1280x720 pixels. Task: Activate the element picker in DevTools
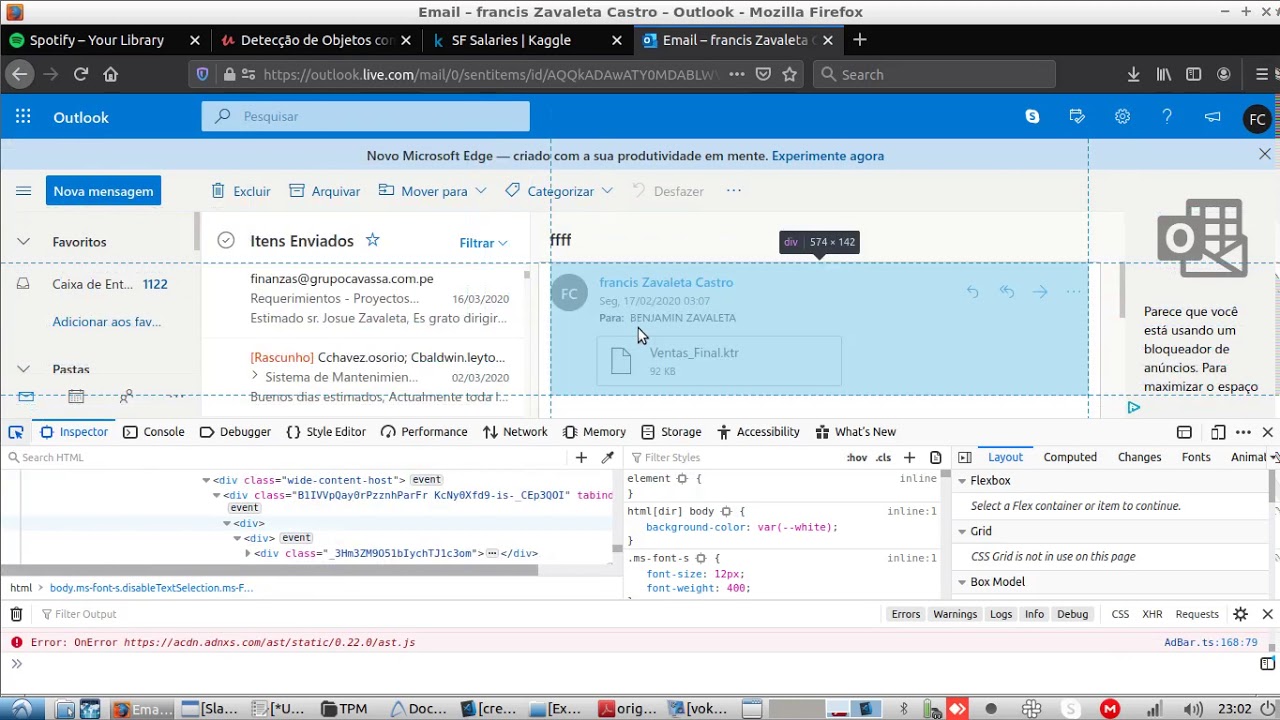[16, 432]
